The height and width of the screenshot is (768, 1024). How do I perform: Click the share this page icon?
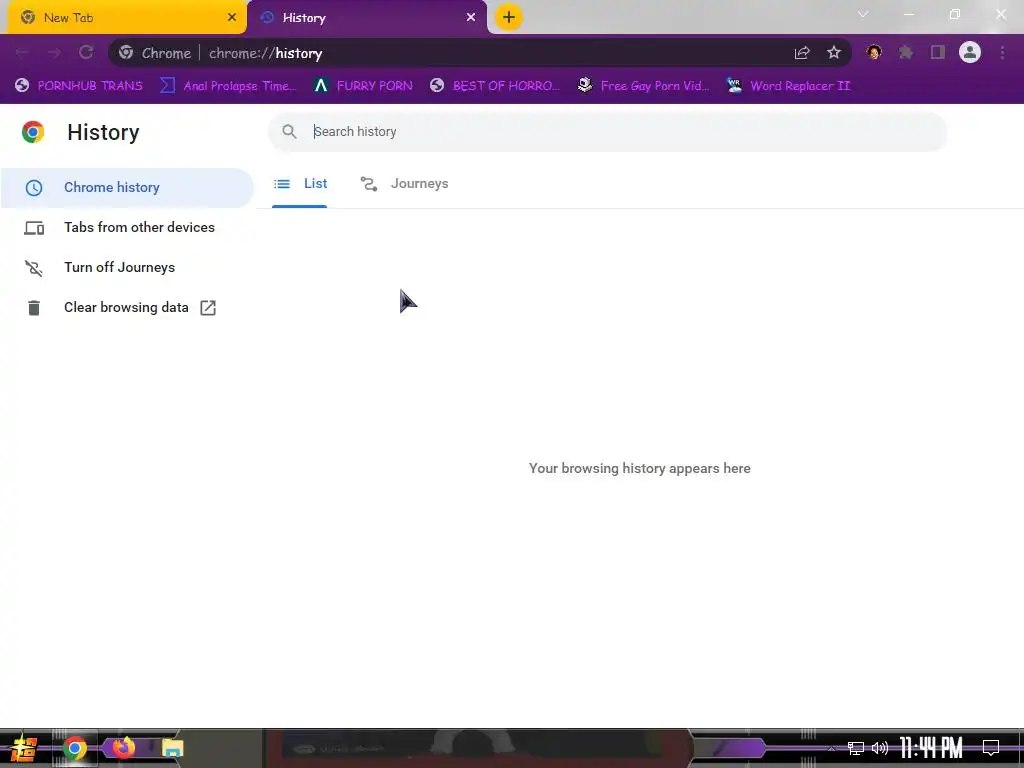coord(802,53)
